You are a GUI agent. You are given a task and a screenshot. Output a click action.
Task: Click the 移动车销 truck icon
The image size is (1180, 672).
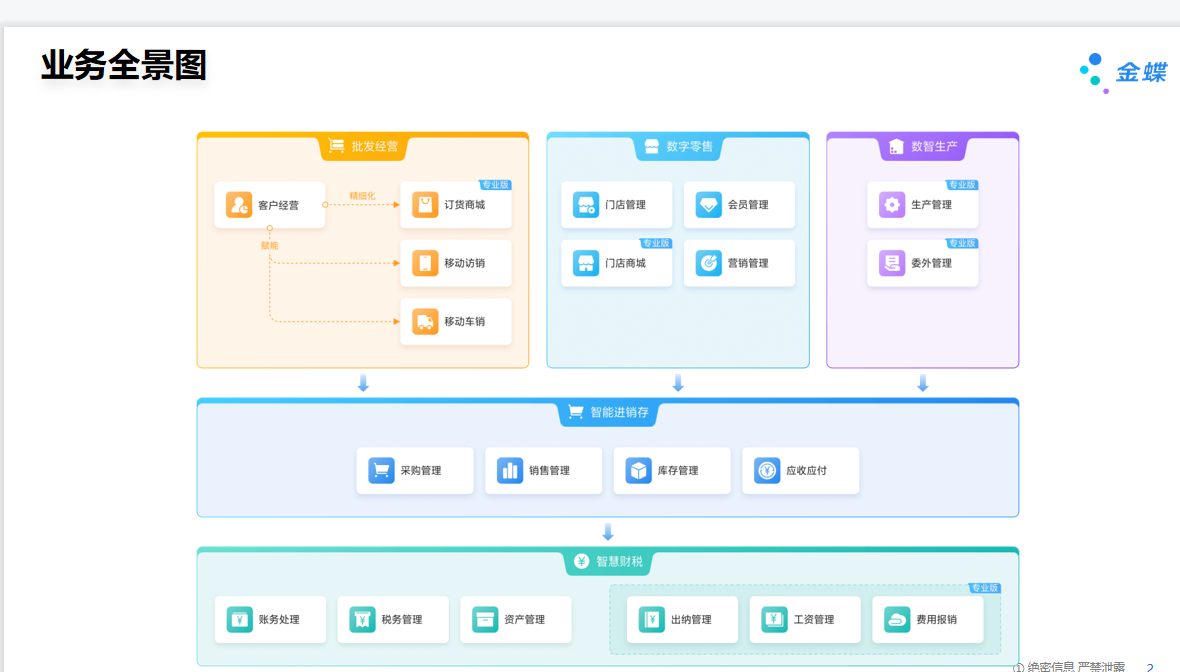tap(425, 321)
